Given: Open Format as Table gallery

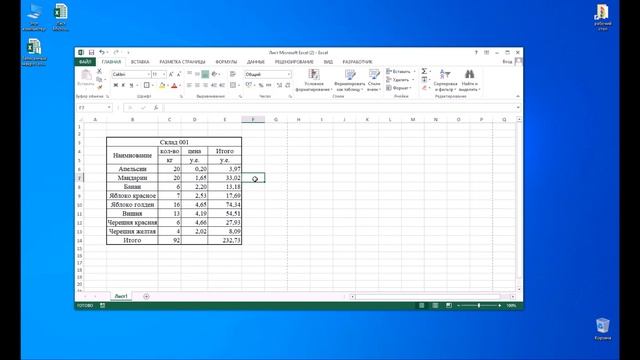Looking at the screenshot, I should pyautogui.click(x=350, y=80).
